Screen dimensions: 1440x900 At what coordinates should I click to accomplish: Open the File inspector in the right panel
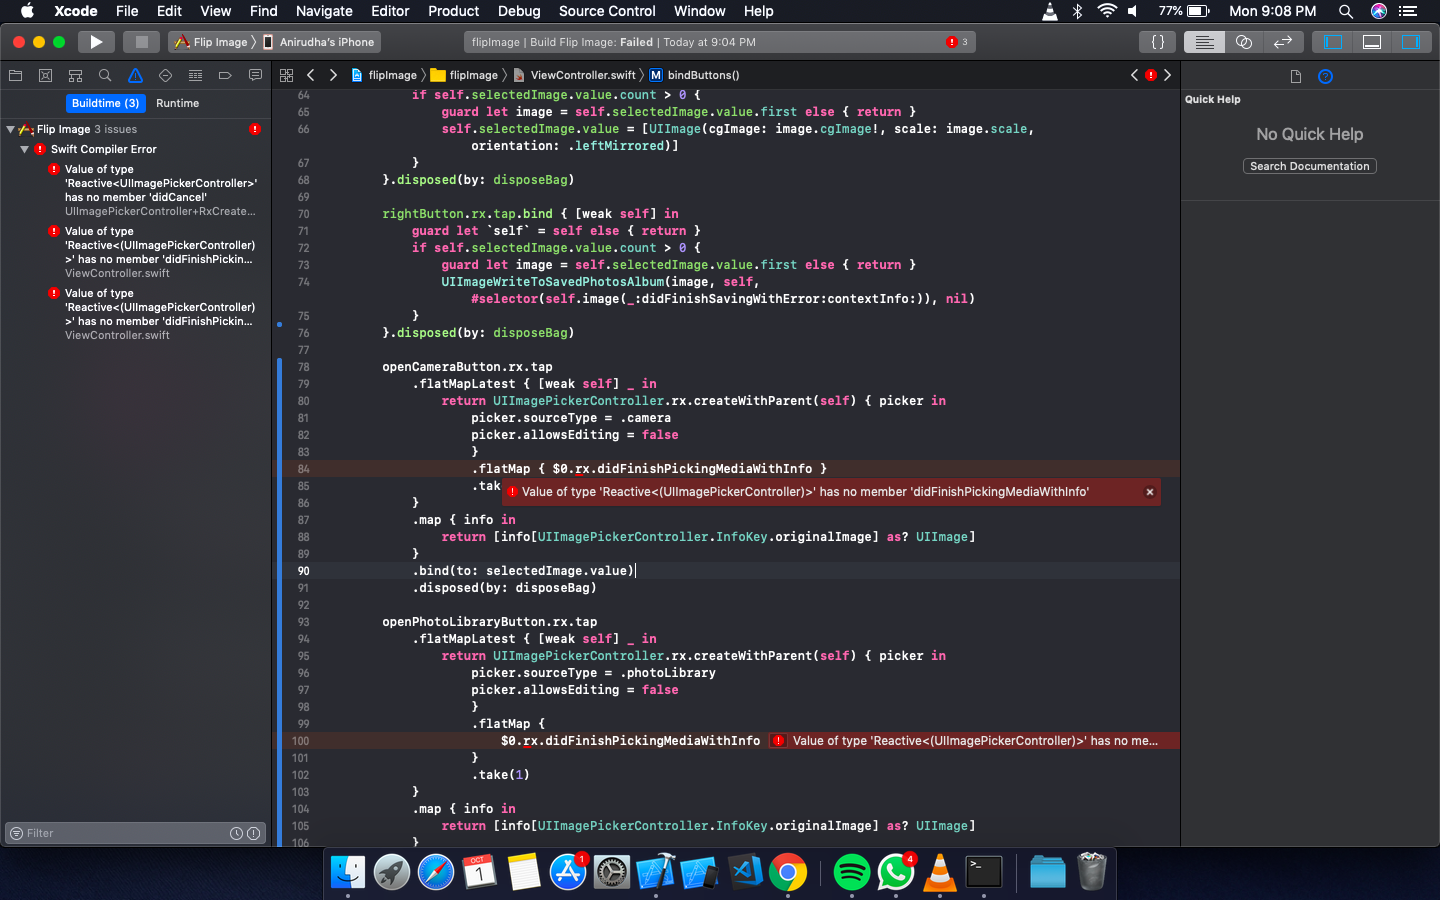click(1295, 75)
